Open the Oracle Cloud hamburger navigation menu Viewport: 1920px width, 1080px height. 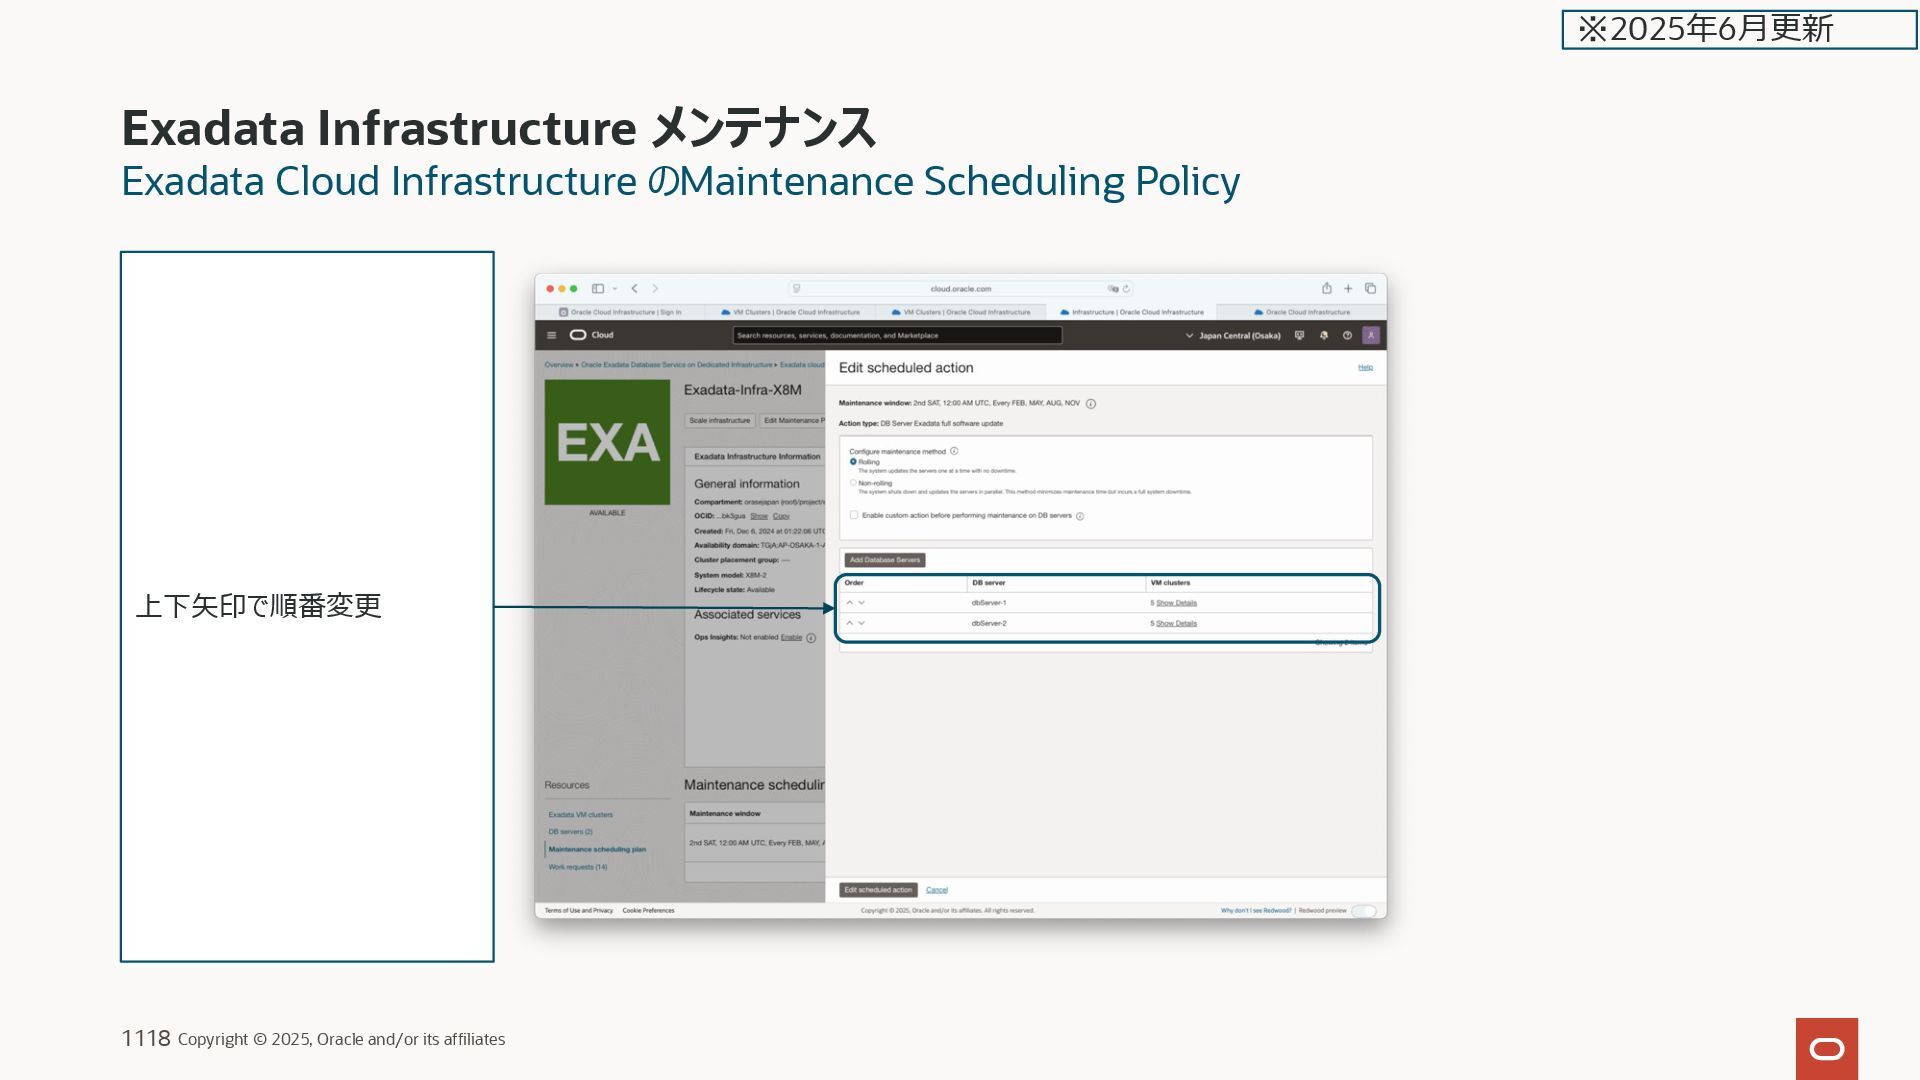pos(551,335)
